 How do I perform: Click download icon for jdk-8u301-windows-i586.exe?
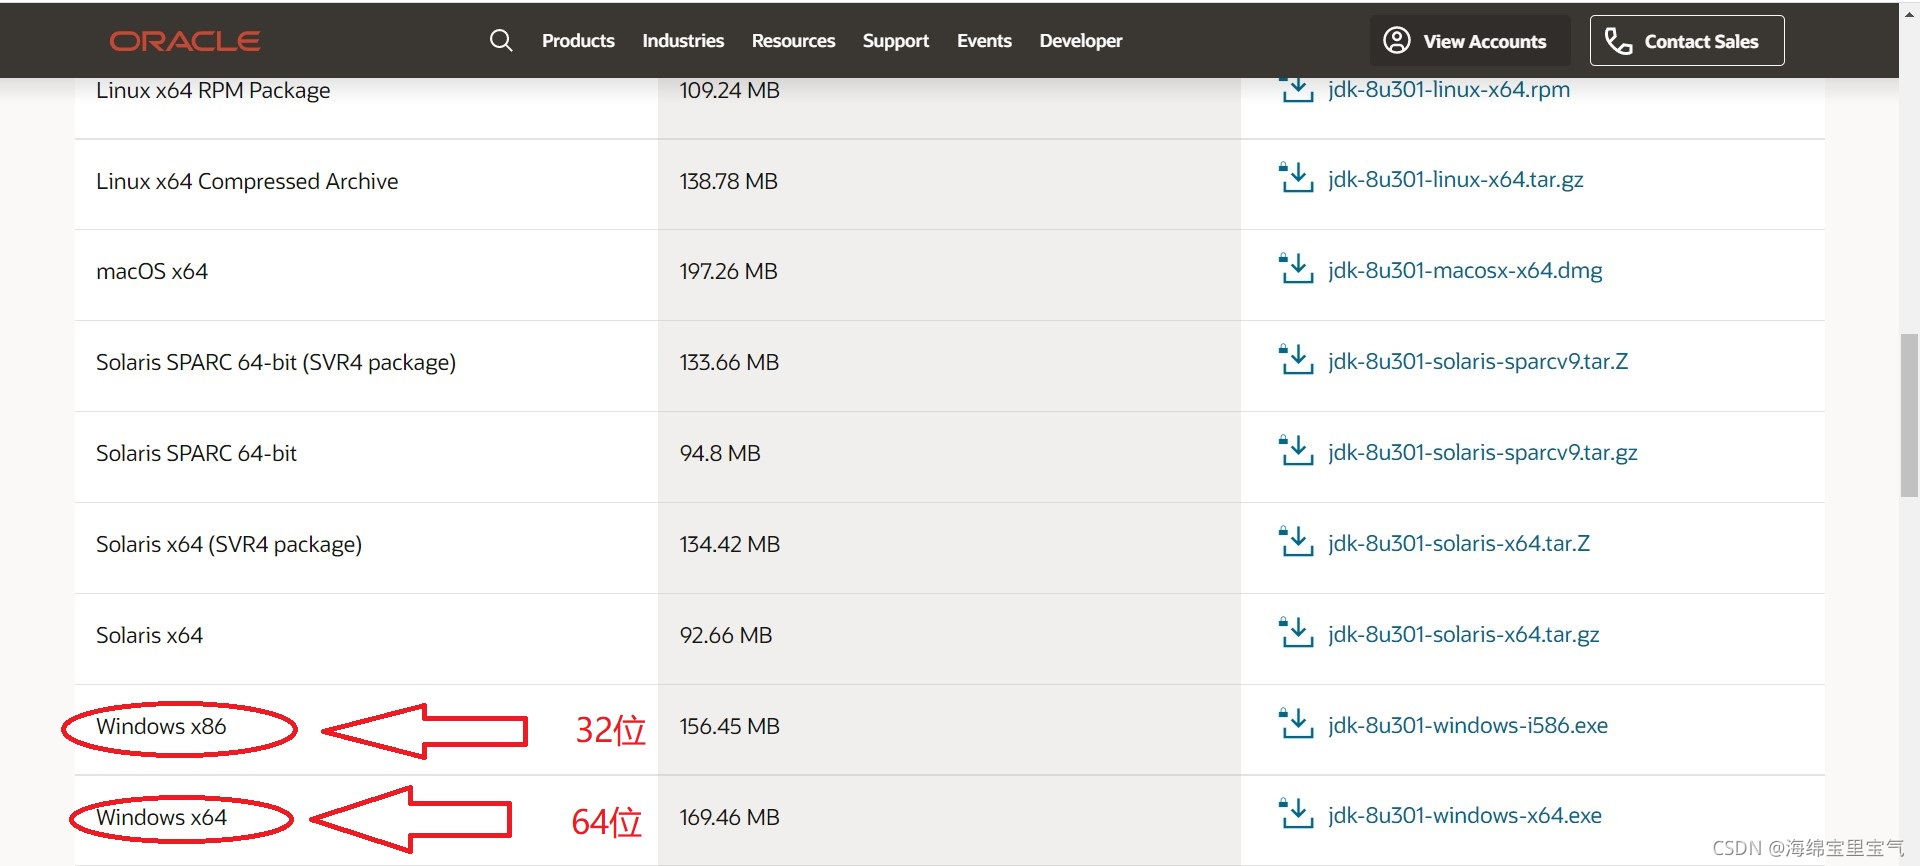coord(1296,724)
